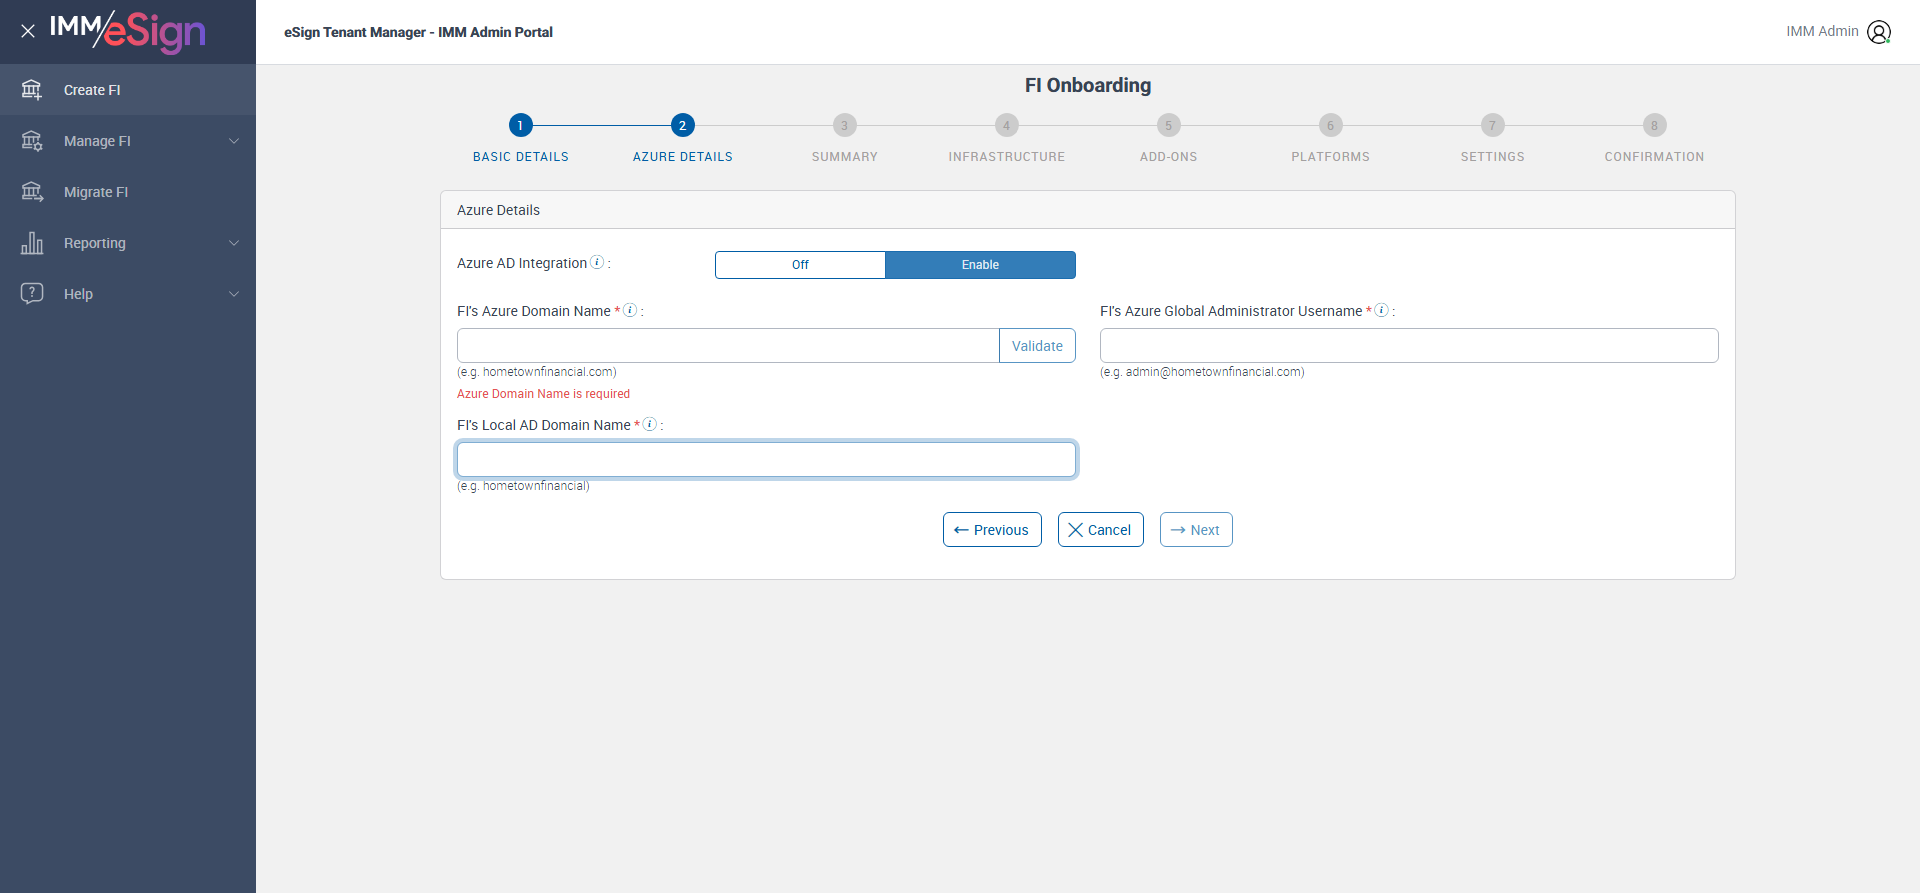This screenshot has width=1920, height=893.
Task: Go to step 4 circle
Action: [x=1006, y=125]
